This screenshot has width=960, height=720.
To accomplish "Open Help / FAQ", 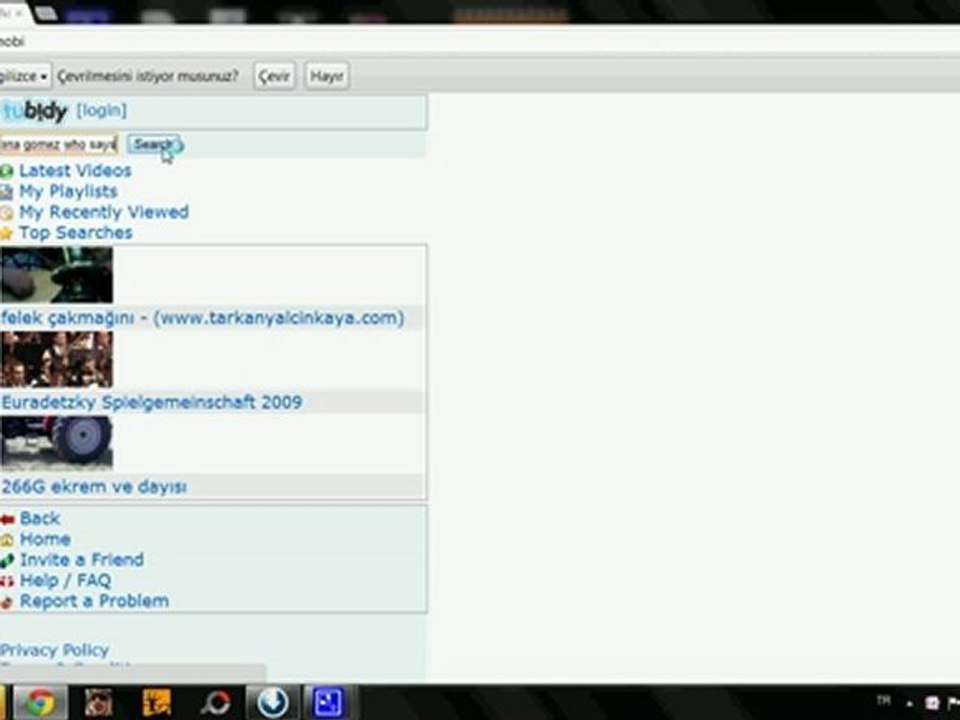I will 66,580.
